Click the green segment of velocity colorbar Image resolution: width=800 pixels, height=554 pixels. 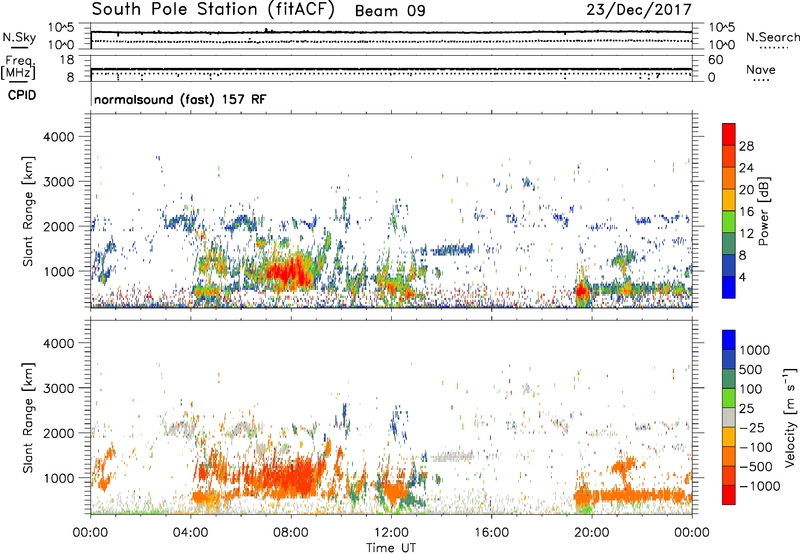(729, 398)
